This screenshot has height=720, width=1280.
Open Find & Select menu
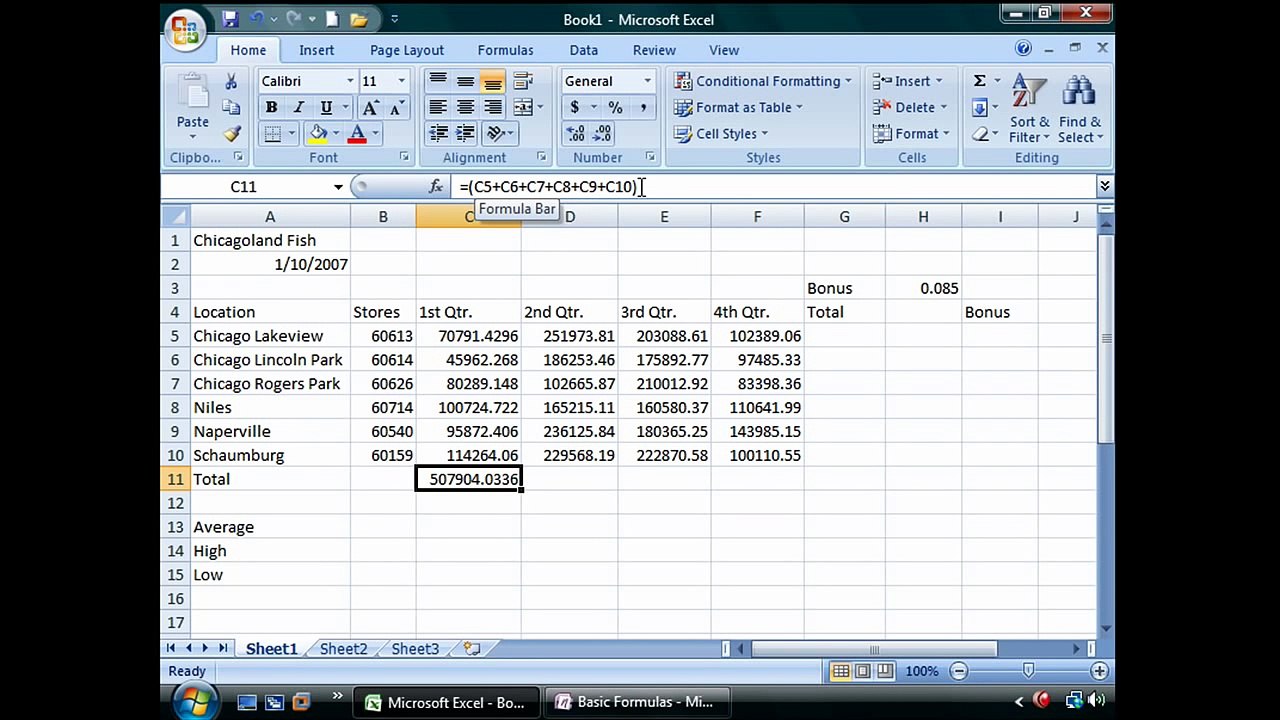pyautogui.click(x=1079, y=110)
